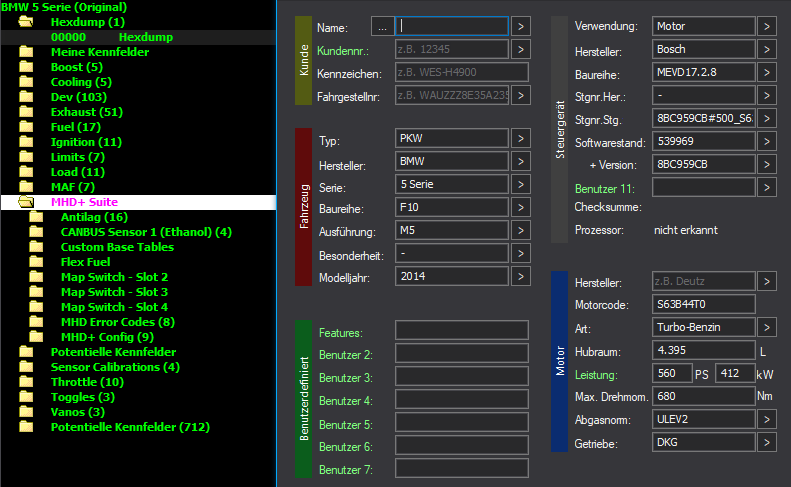Image resolution: width=791 pixels, height=487 pixels.
Task: Click the Hubraum 4.395 field
Action: coord(703,350)
